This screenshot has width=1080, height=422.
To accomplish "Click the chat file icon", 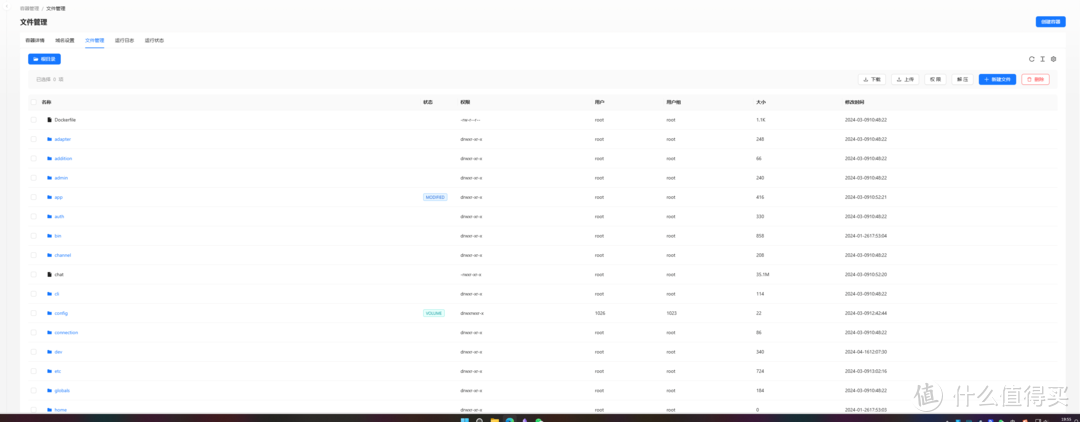I will pos(49,274).
